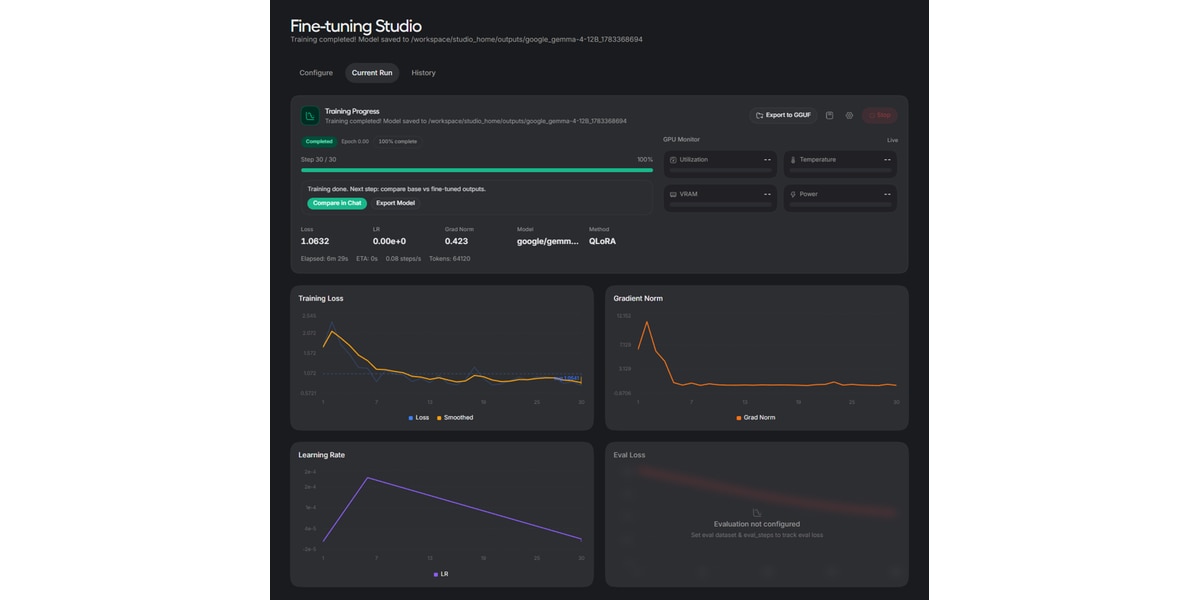
Task: Click the Compare in Chat button
Action: pos(337,203)
